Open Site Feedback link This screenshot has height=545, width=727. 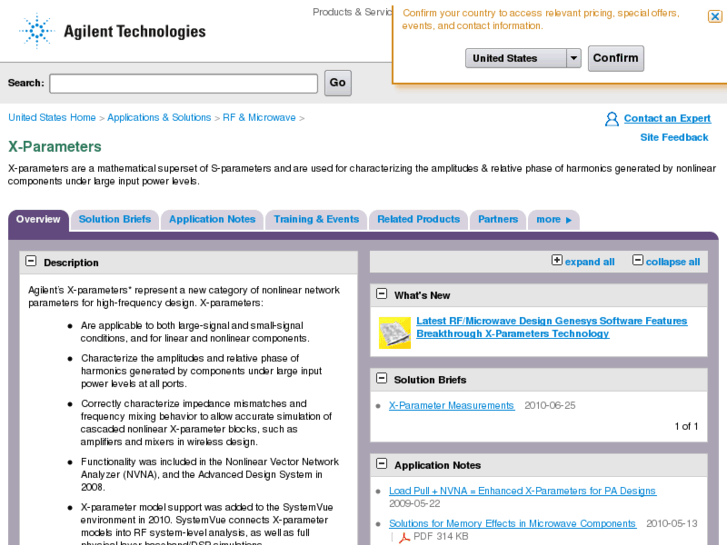tap(674, 137)
